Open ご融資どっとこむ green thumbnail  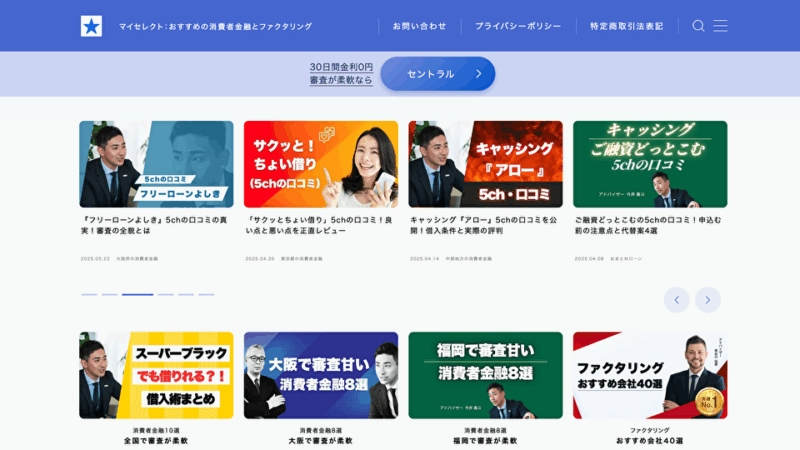(x=650, y=164)
